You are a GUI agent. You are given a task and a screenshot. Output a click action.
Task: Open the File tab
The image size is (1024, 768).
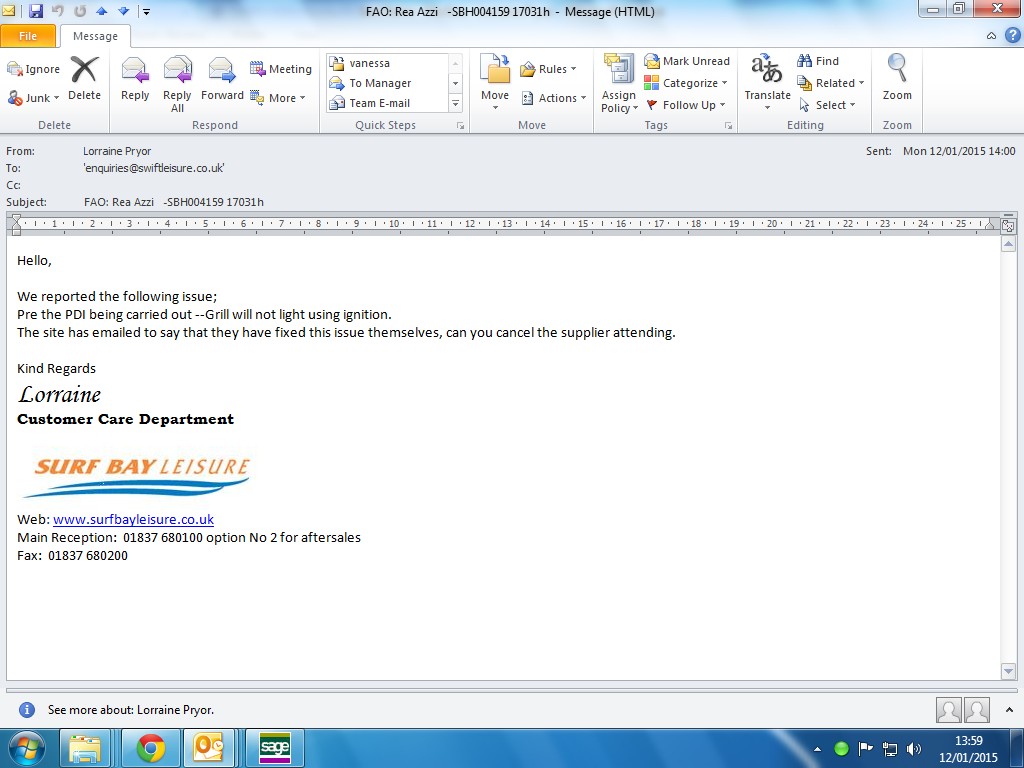(28, 36)
